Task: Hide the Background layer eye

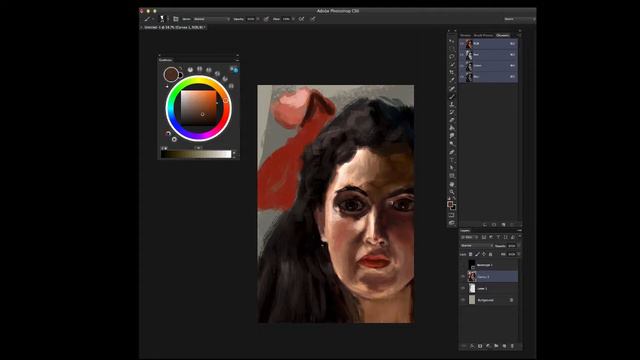Action: pyautogui.click(x=463, y=300)
